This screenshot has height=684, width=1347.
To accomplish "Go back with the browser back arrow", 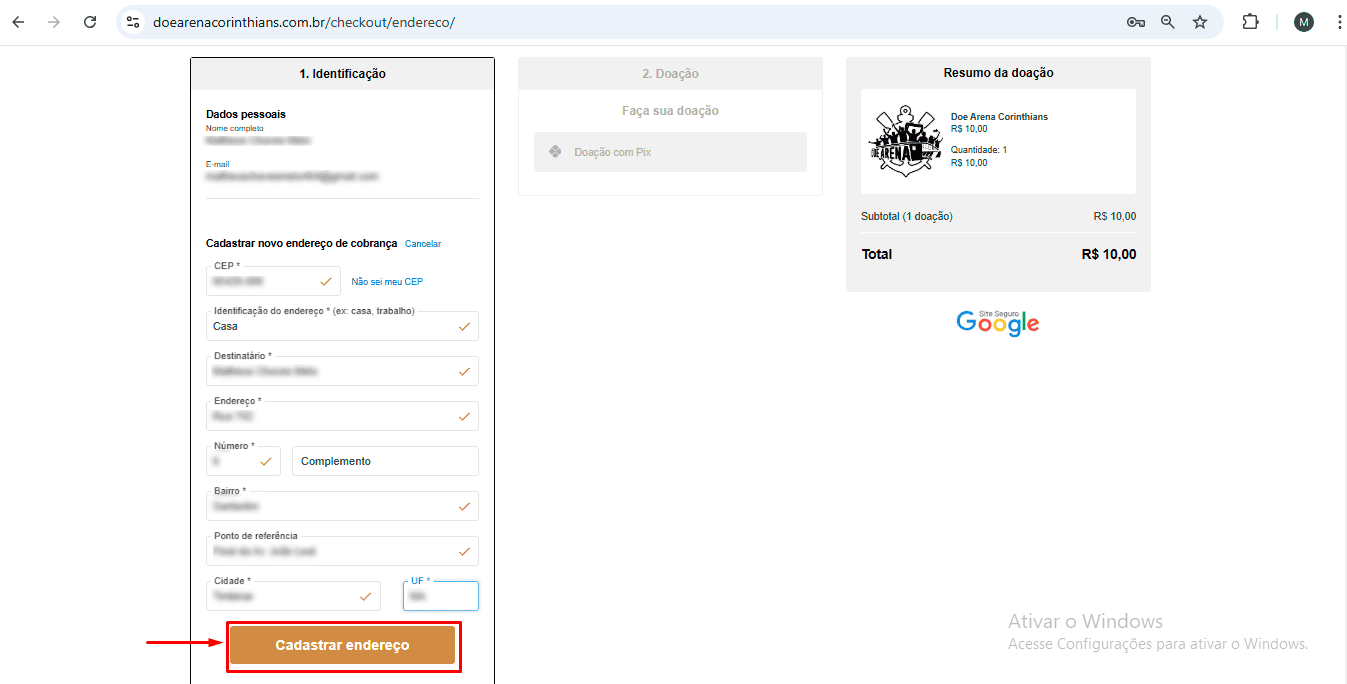I will click(18, 22).
